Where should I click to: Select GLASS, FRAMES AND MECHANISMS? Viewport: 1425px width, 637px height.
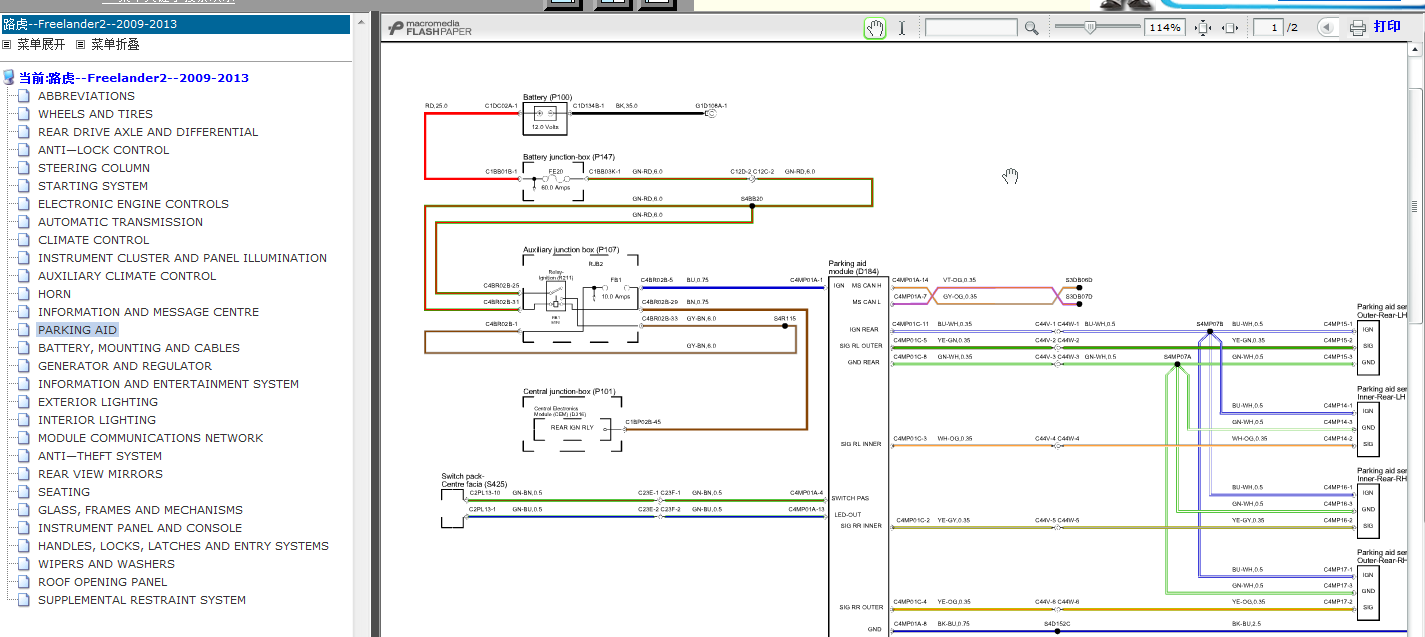click(140, 510)
